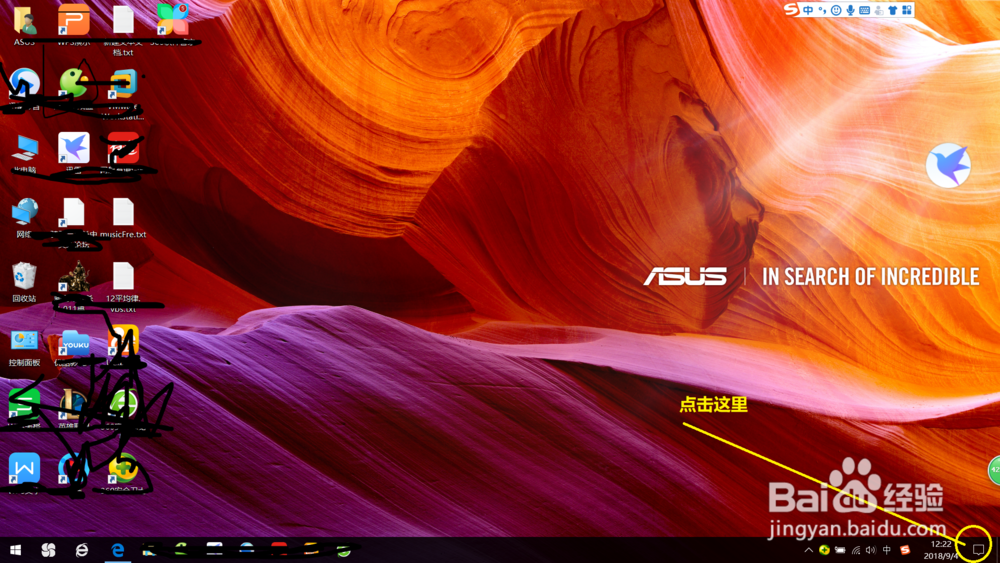Open the Sogou skin shirt icon
Image resolution: width=1000 pixels, height=563 pixels.
(x=892, y=10)
